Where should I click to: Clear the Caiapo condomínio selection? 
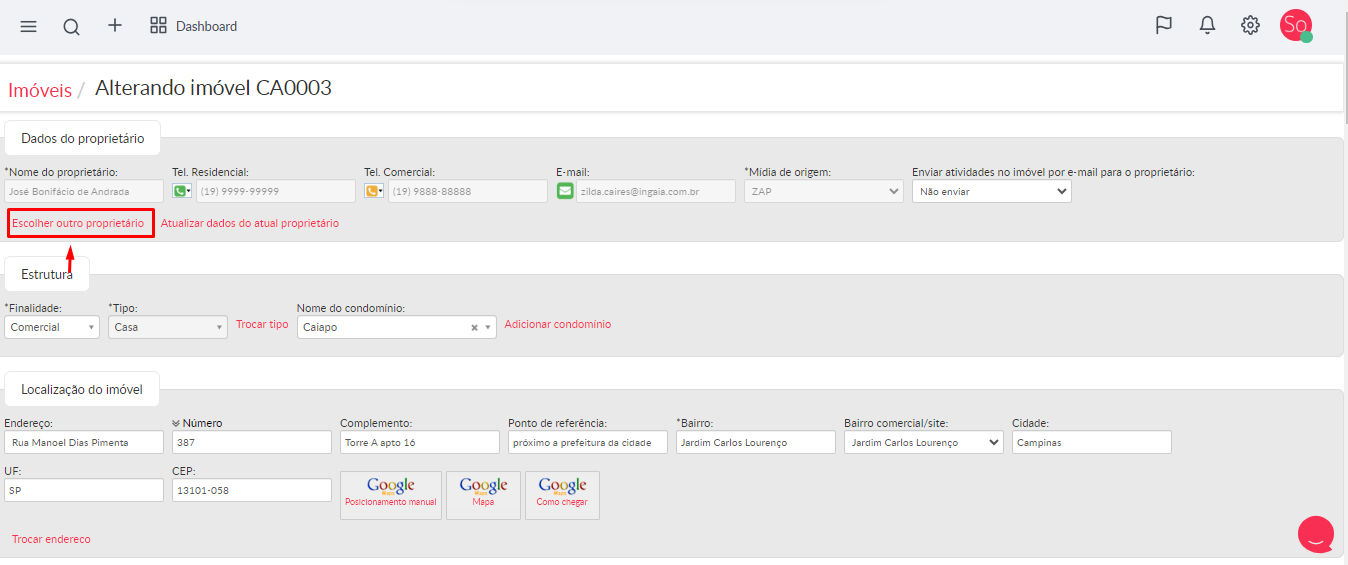(475, 328)
